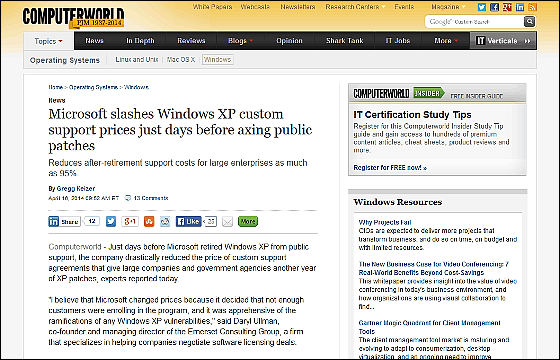
Task: Share the article on Google +1
Action: pos(130,221)
